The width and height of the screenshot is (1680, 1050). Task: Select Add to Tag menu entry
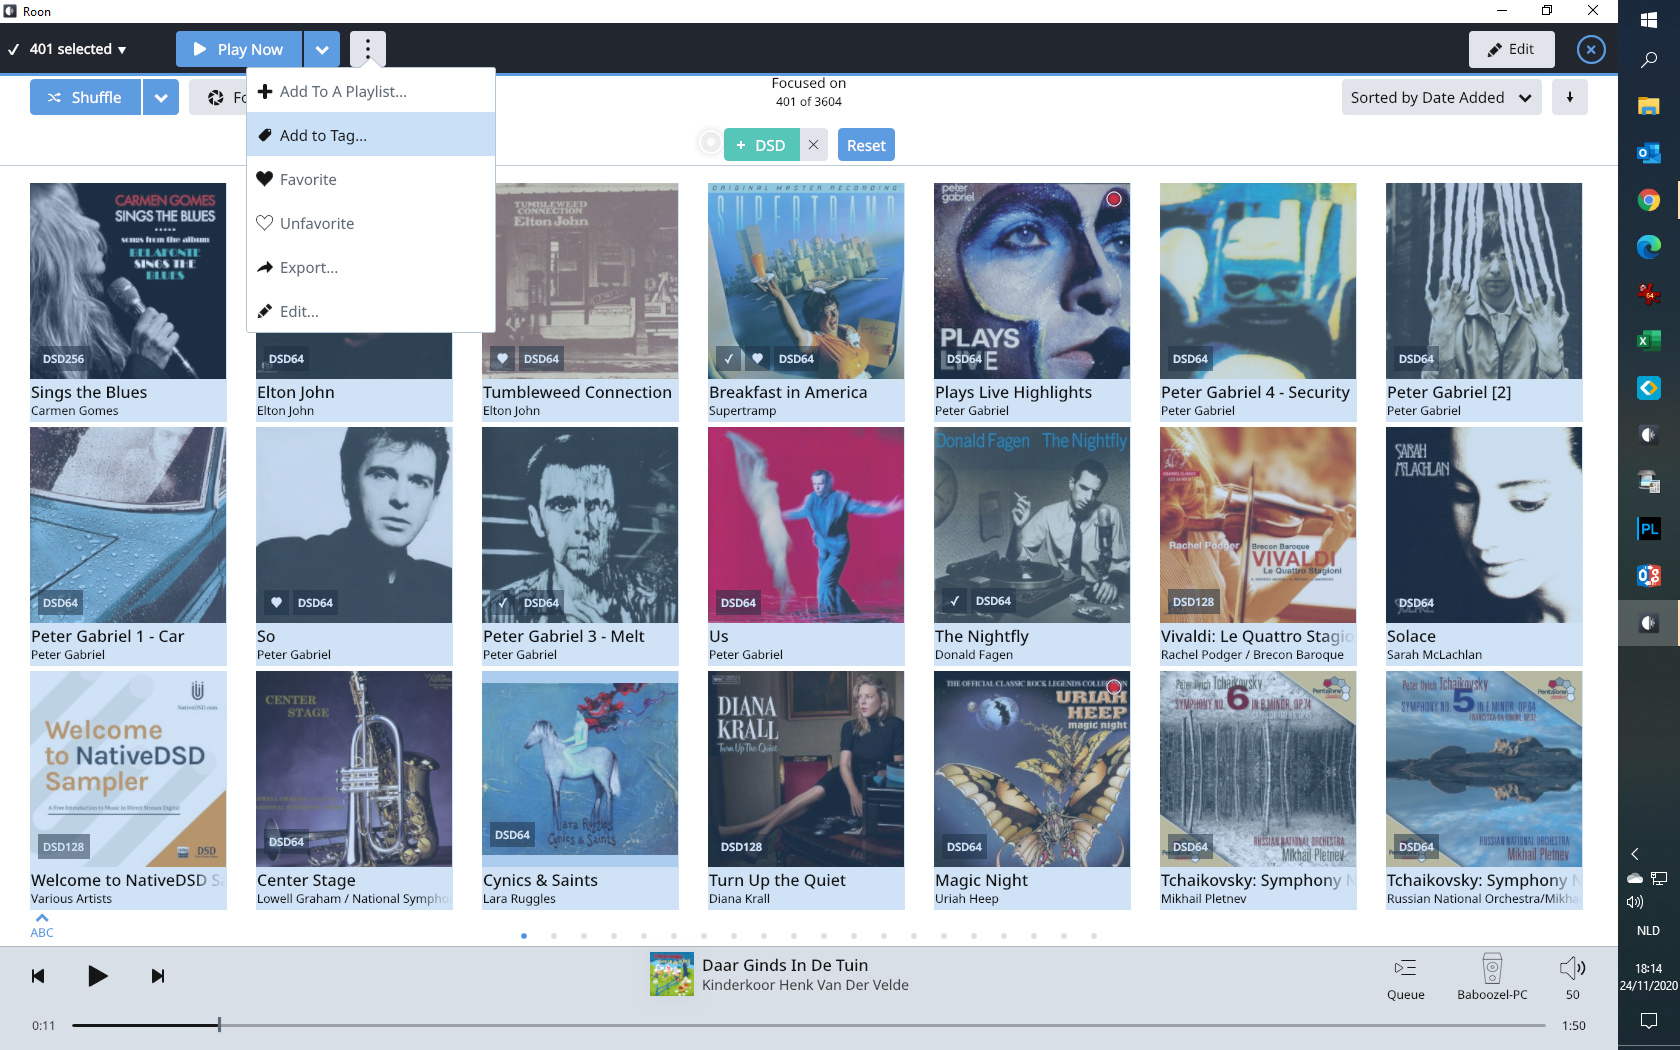371,135
